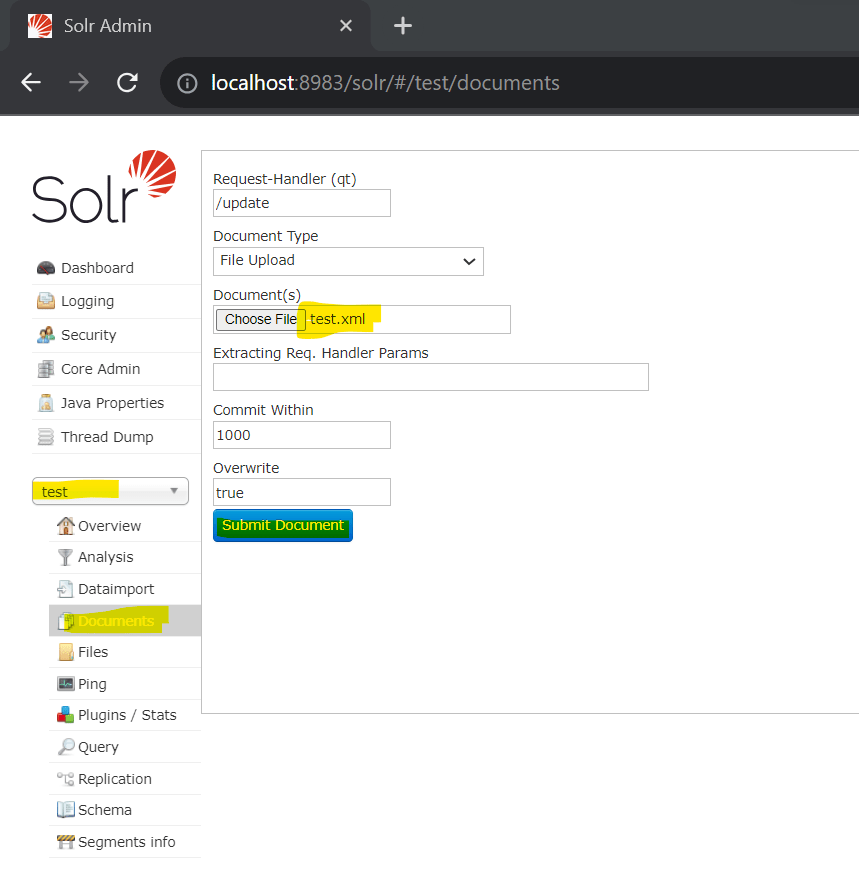859x880 pixels.
Task: Focus the Request-Handler (qt) field
Action: [x=302, y=203]
